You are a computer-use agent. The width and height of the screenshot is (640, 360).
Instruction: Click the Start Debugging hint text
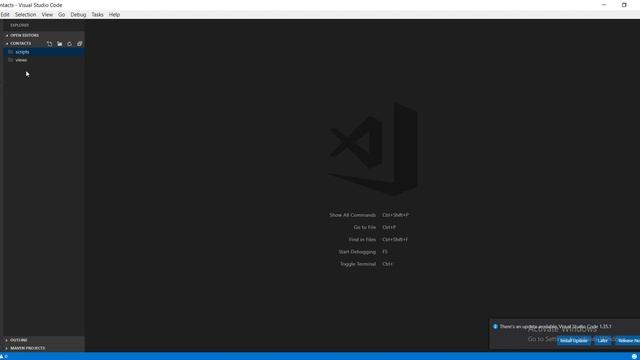(x=357, y=252)
